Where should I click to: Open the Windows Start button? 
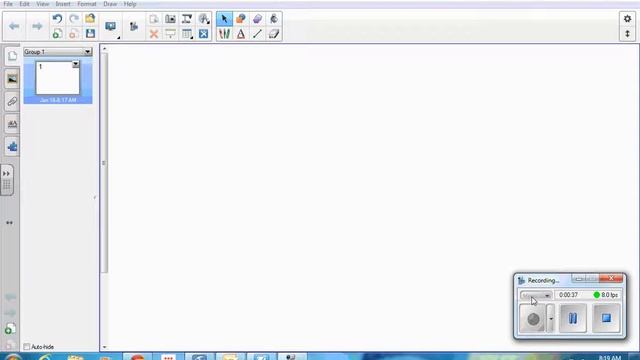(x=12, y=357)
